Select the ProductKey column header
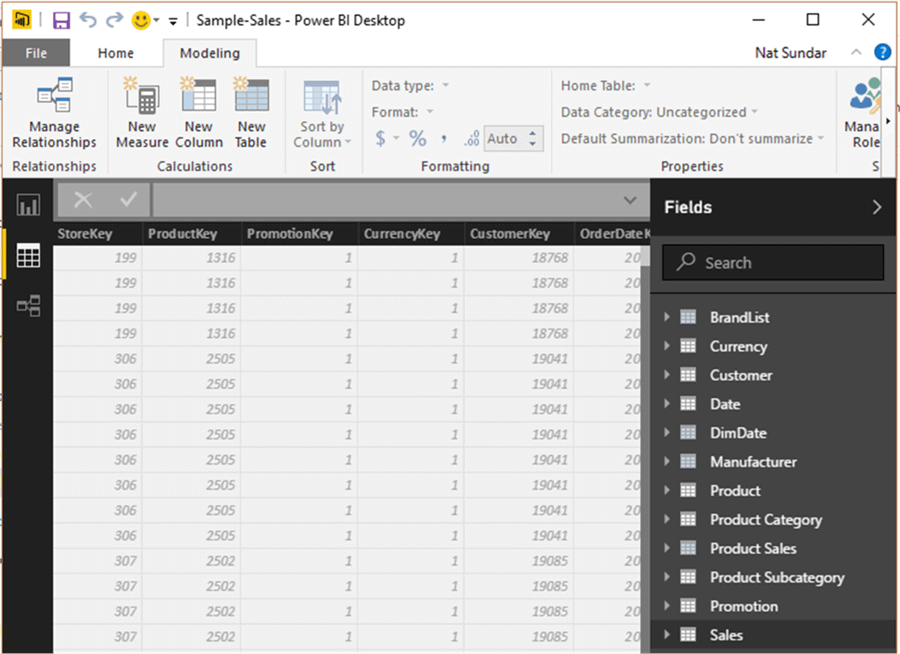This screenshot has width=900, height=654. point(192,234)
